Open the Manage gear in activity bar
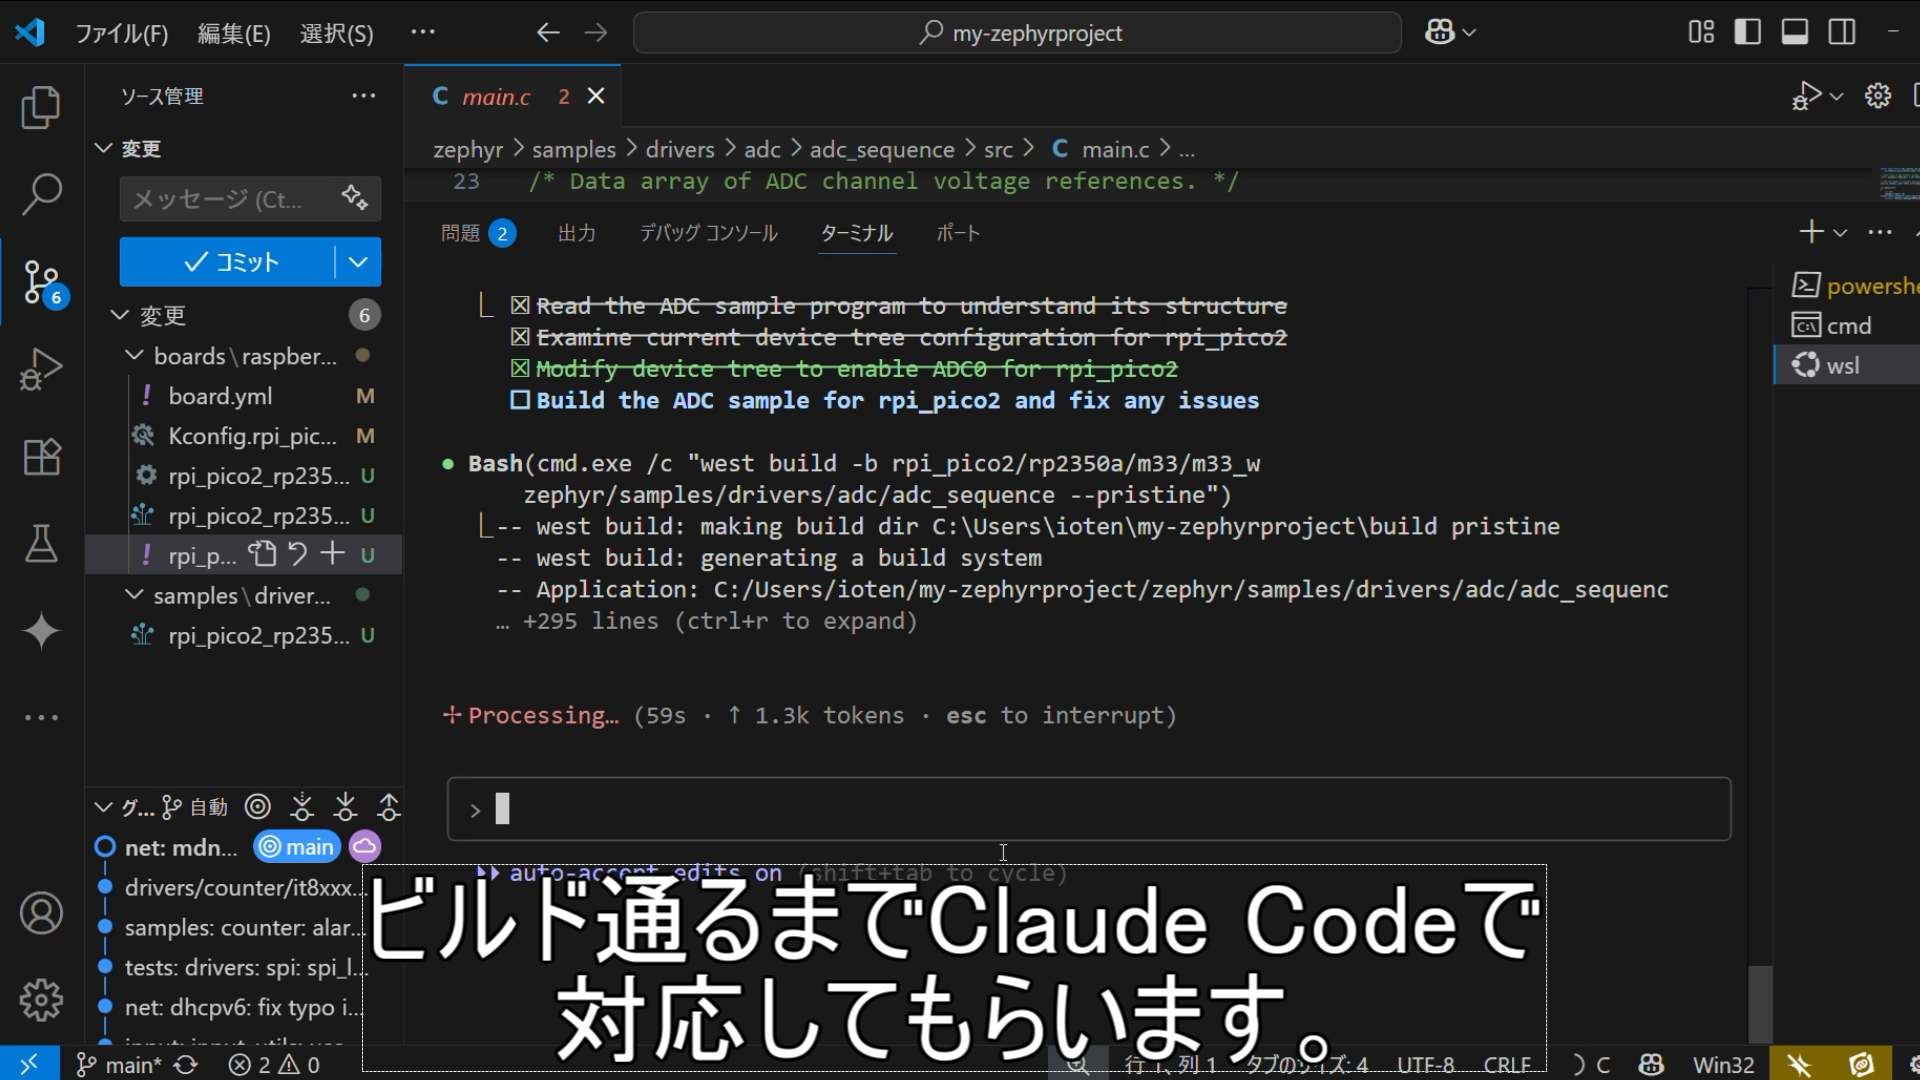The width and height of the screenshot is (1920, 1080). [x=41, y=1000]
